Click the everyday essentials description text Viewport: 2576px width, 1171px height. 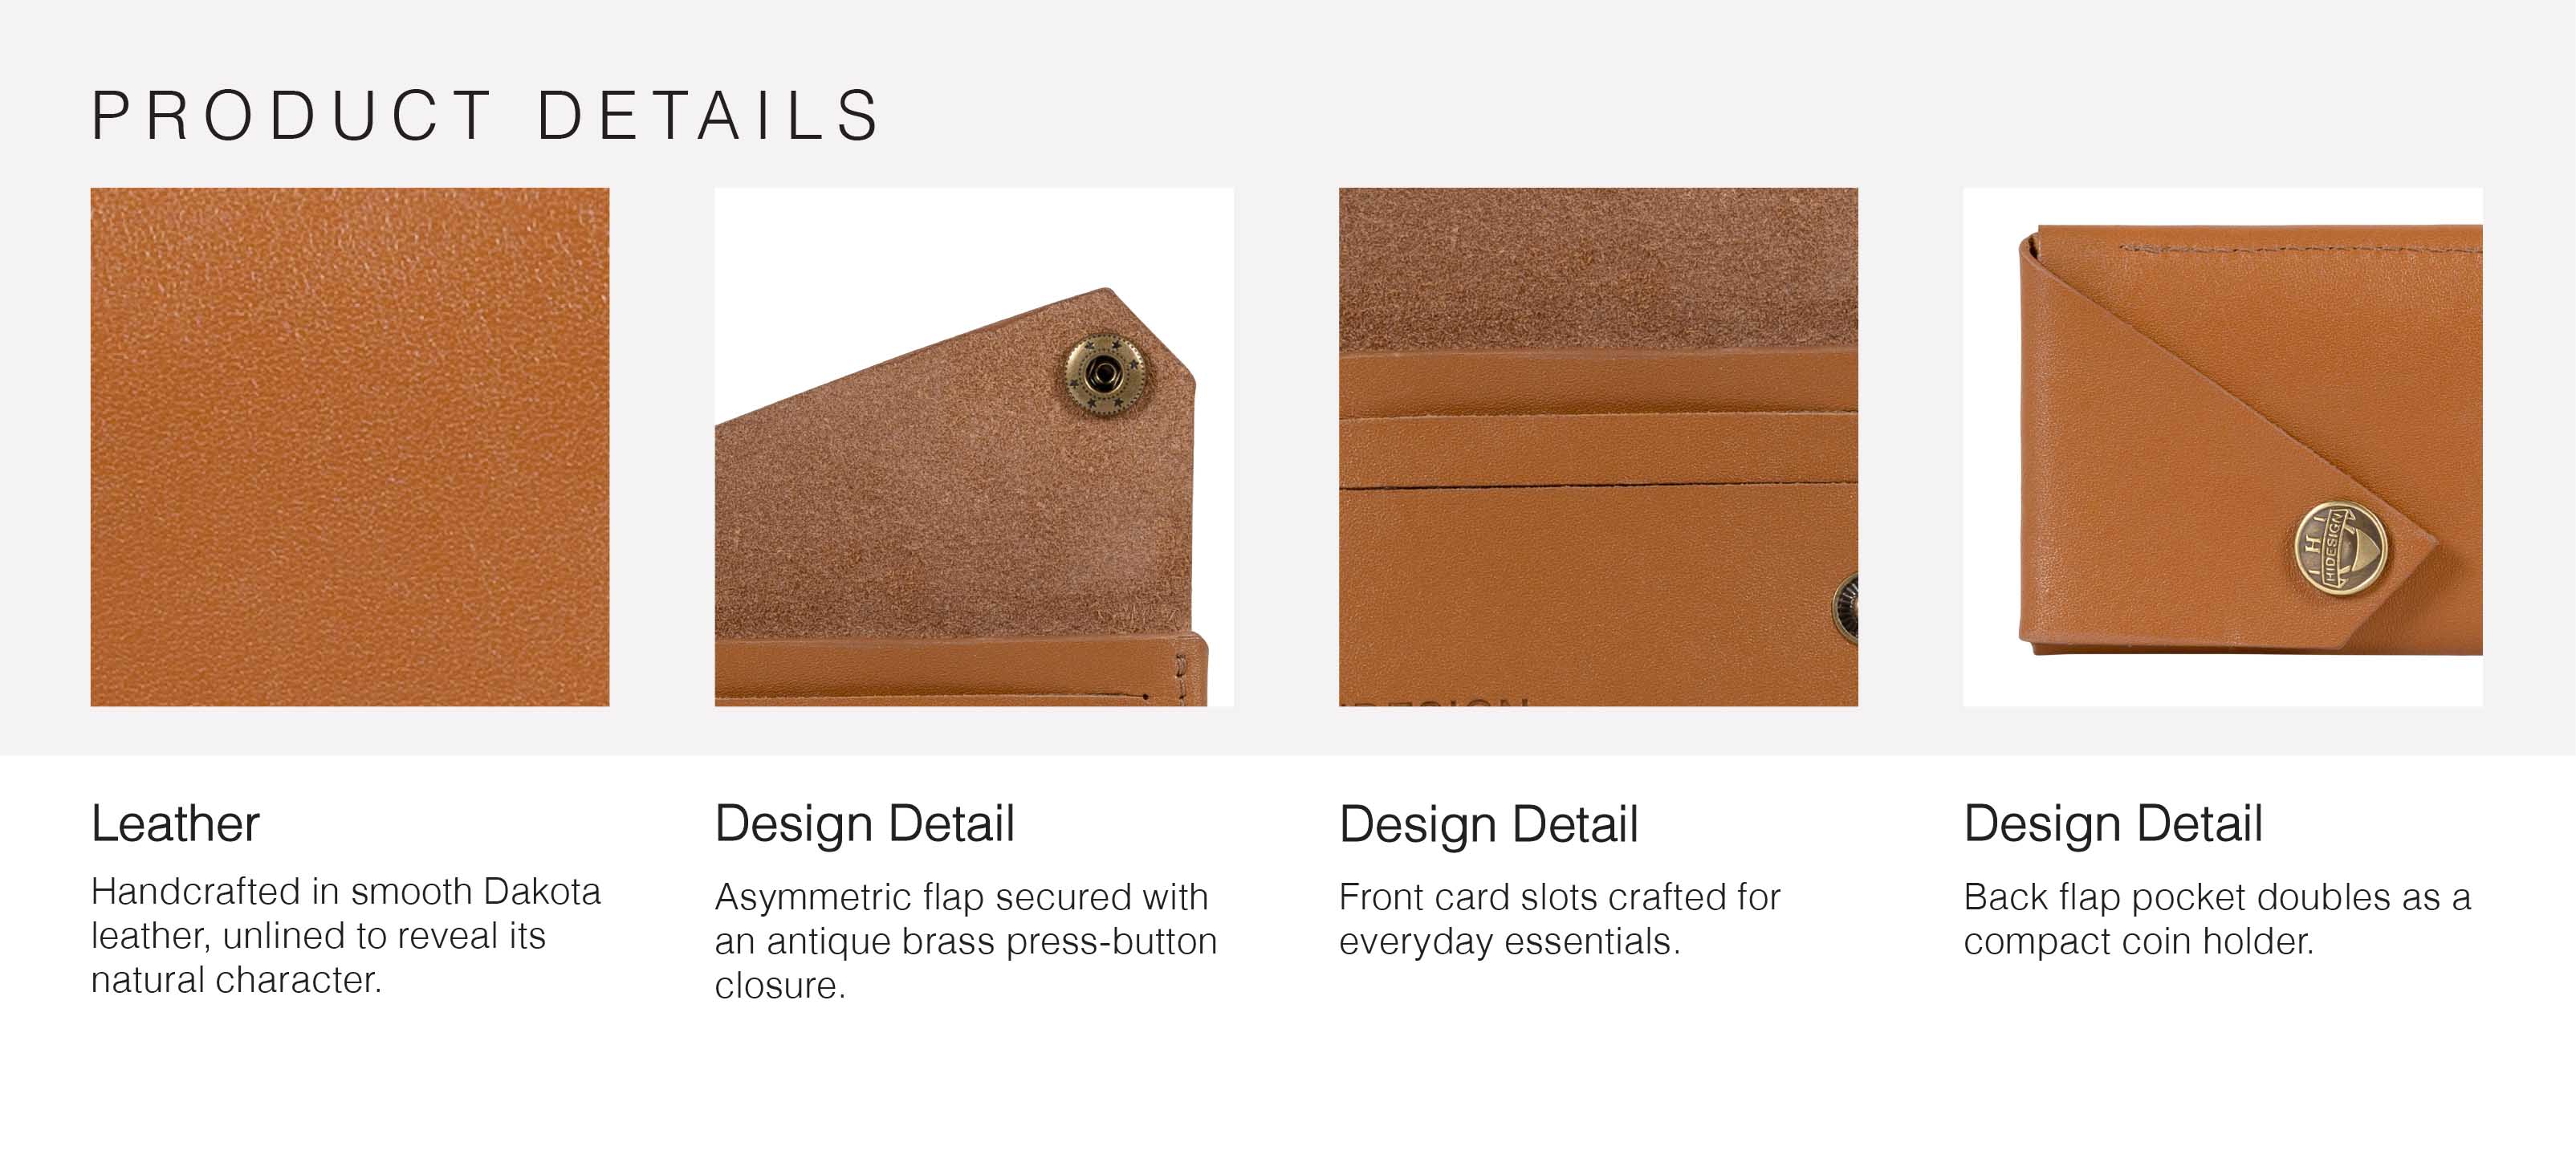click(x=1560, y=919)
